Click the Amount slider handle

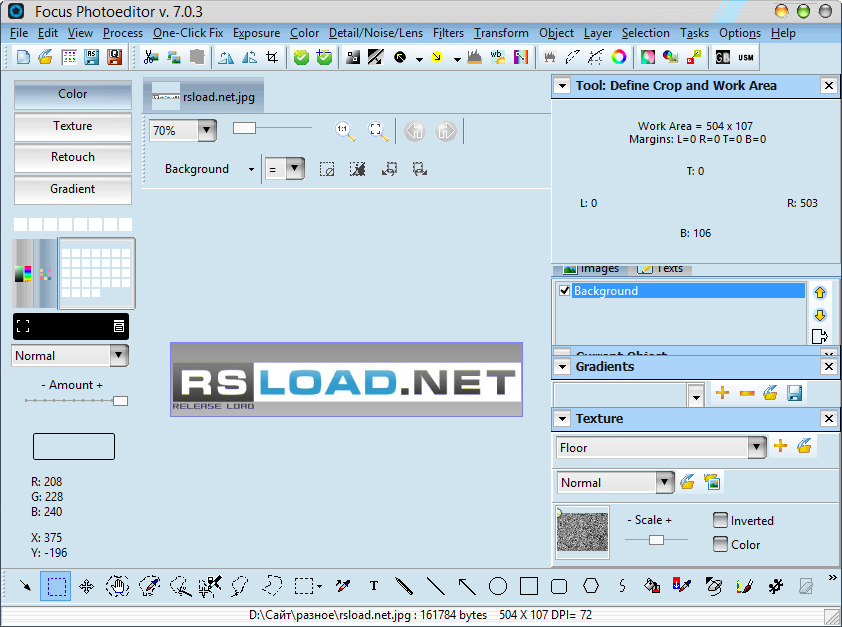120,400
